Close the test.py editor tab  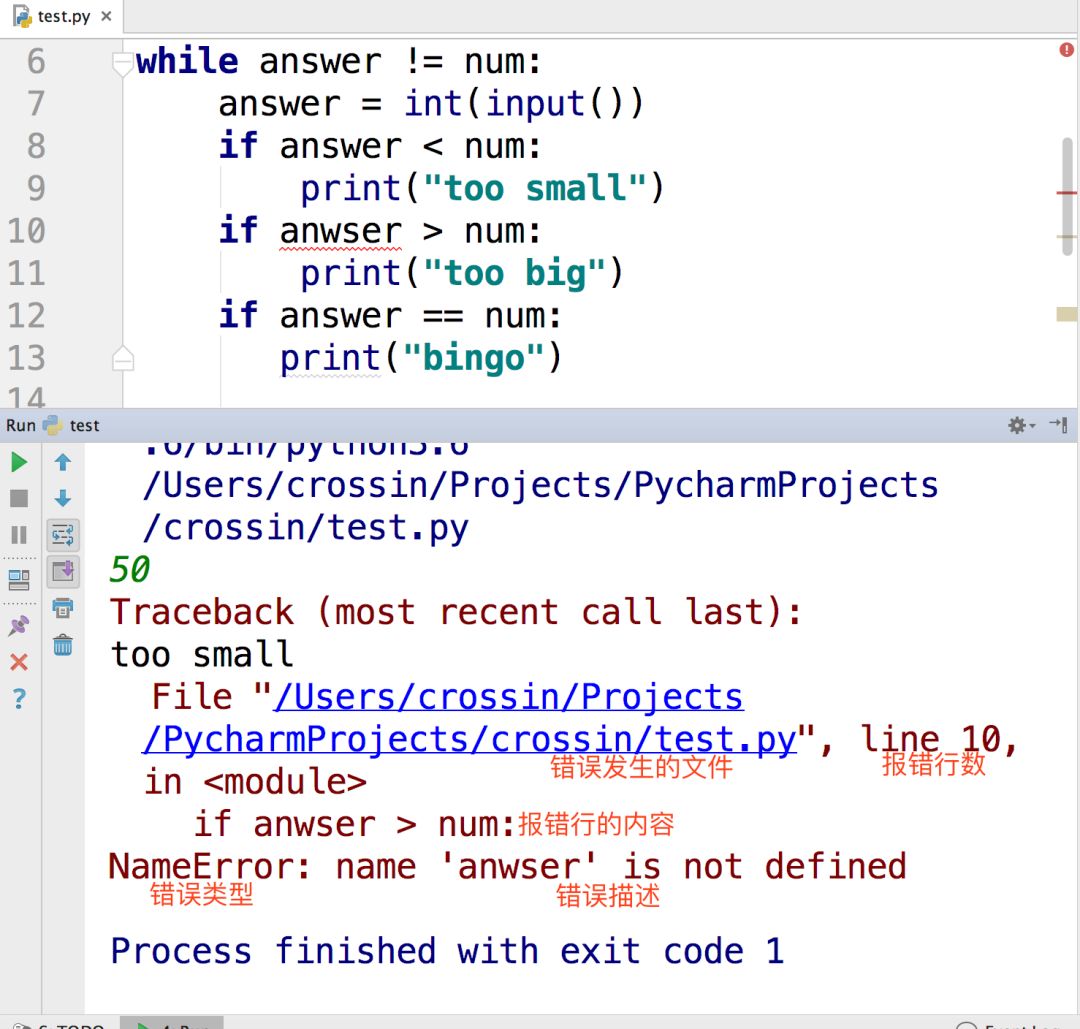[106, 16]
